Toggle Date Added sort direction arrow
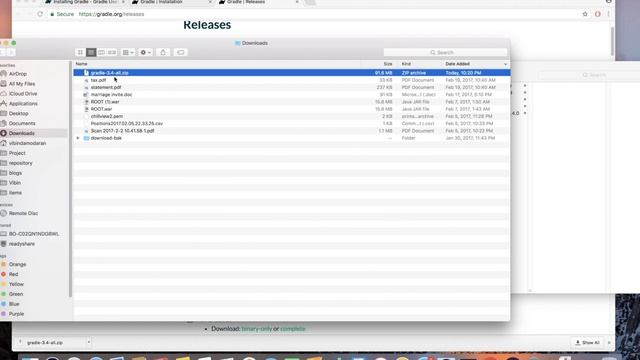 pyautogui.click(x=505, y=64)
